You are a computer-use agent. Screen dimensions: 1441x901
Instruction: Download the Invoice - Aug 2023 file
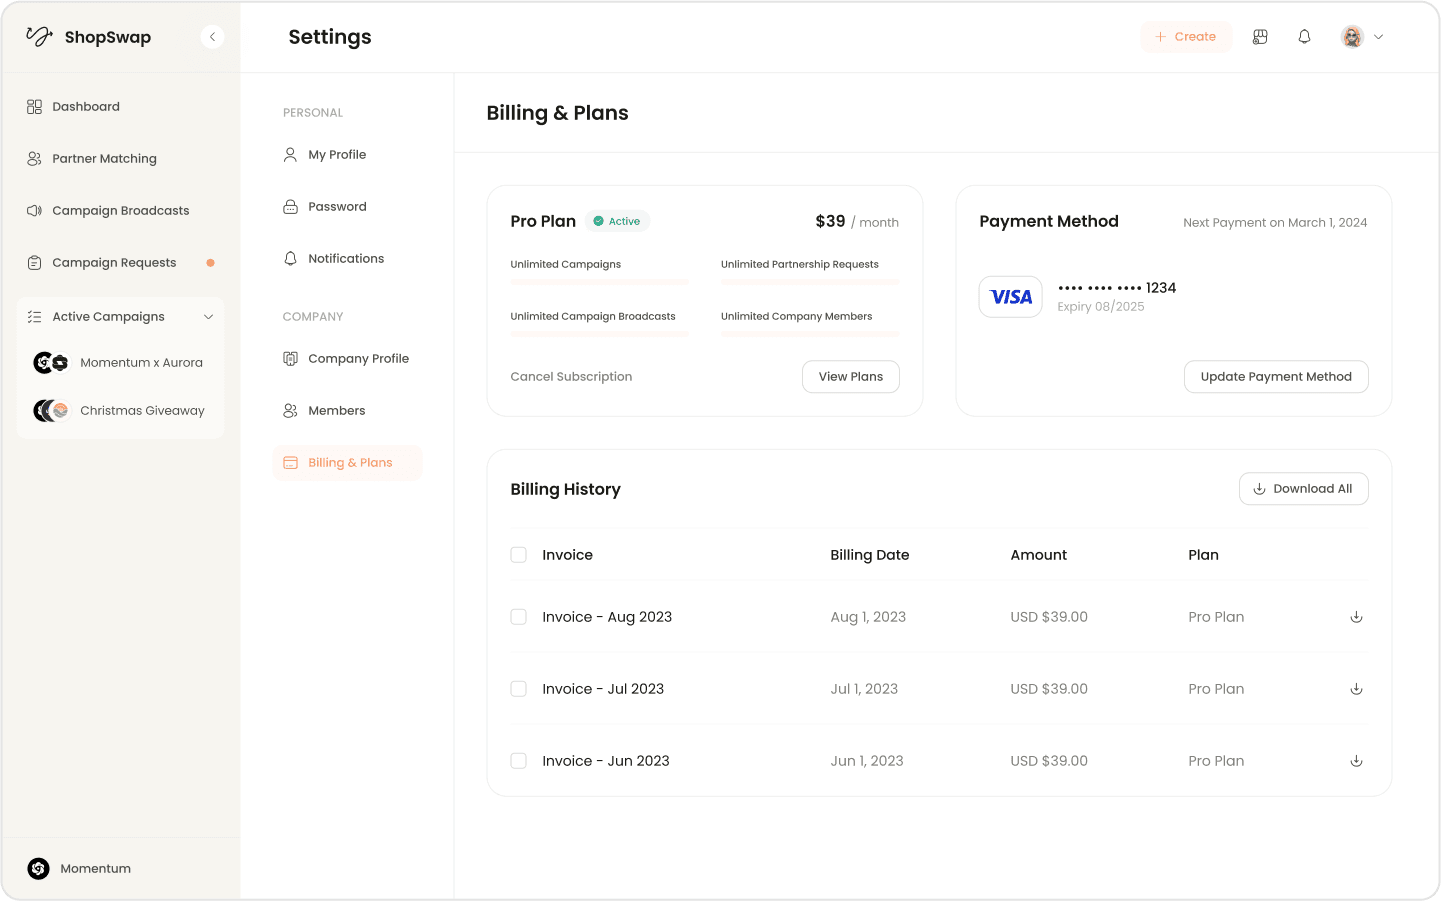coord(1356,617)
